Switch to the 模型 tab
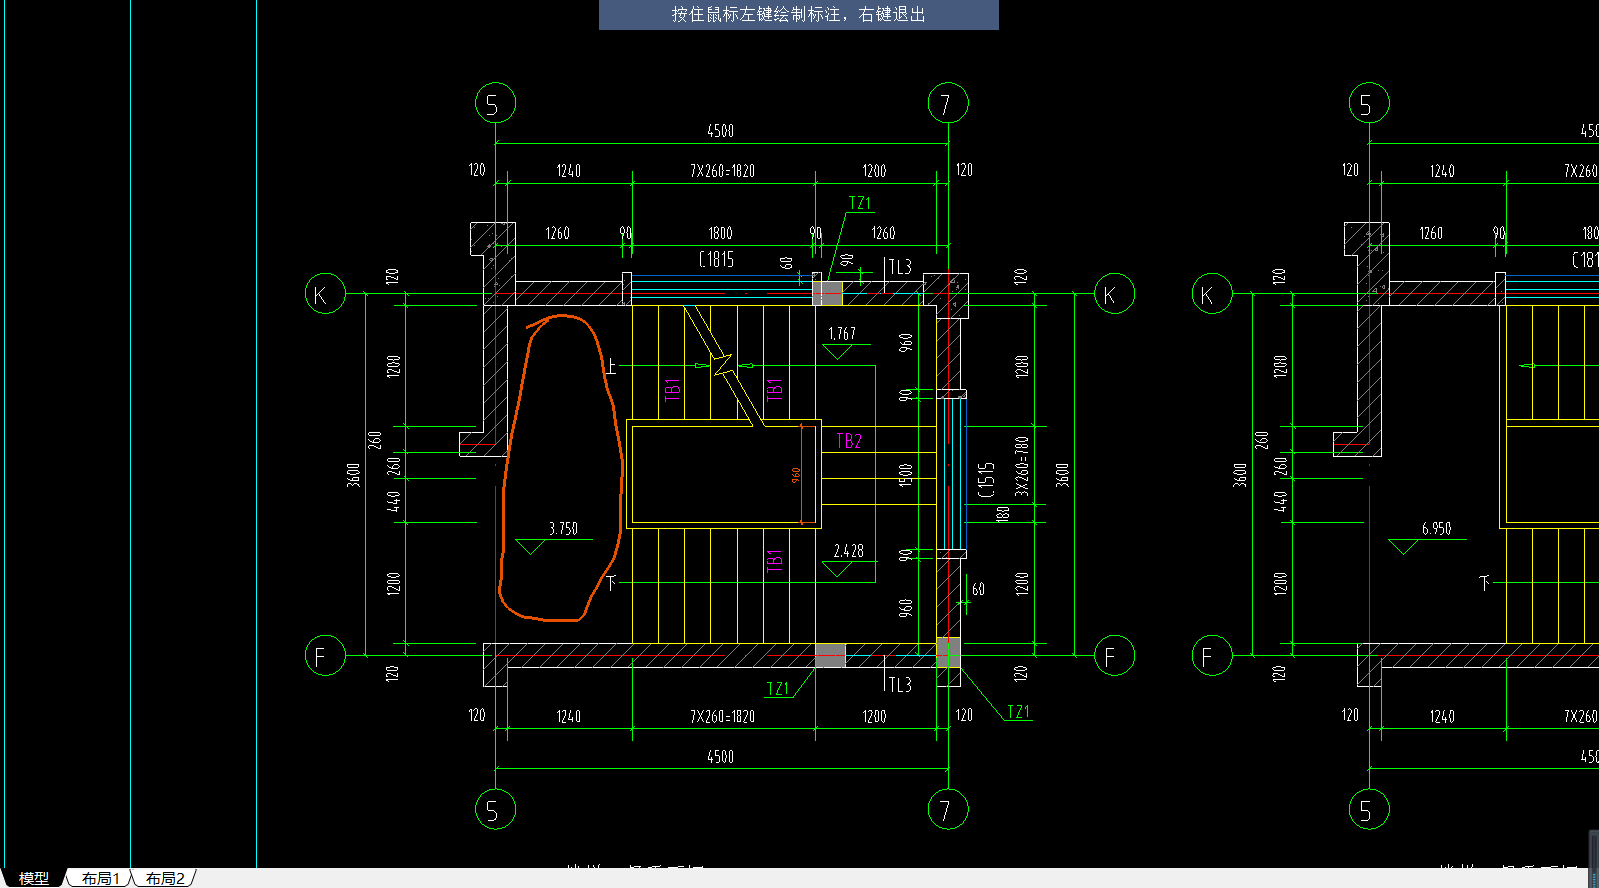Viewport: 1599px width, 888px height. click(x=34, y=878)
